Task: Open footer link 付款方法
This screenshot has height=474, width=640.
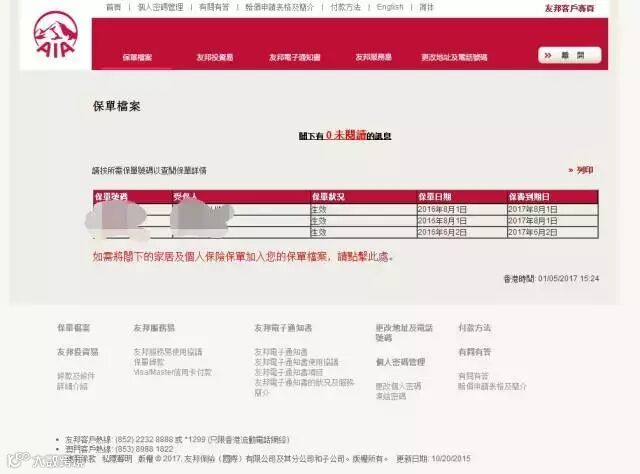Action: coord(474,327)
